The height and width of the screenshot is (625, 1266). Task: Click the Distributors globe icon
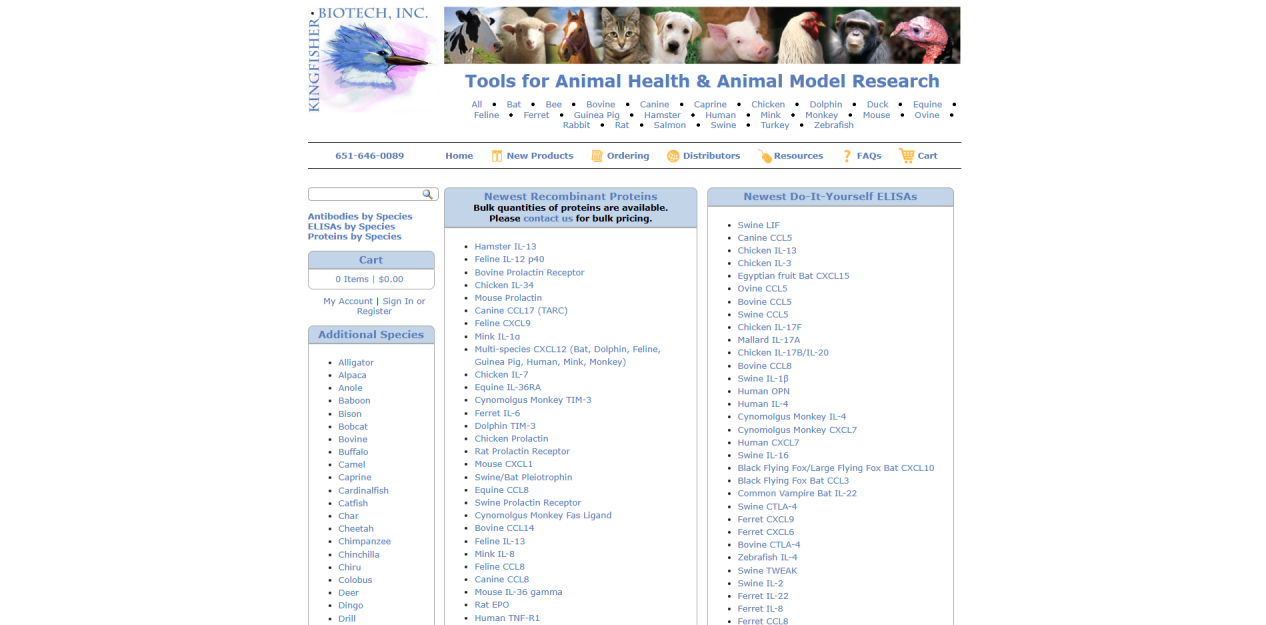[x=673, y=156]
